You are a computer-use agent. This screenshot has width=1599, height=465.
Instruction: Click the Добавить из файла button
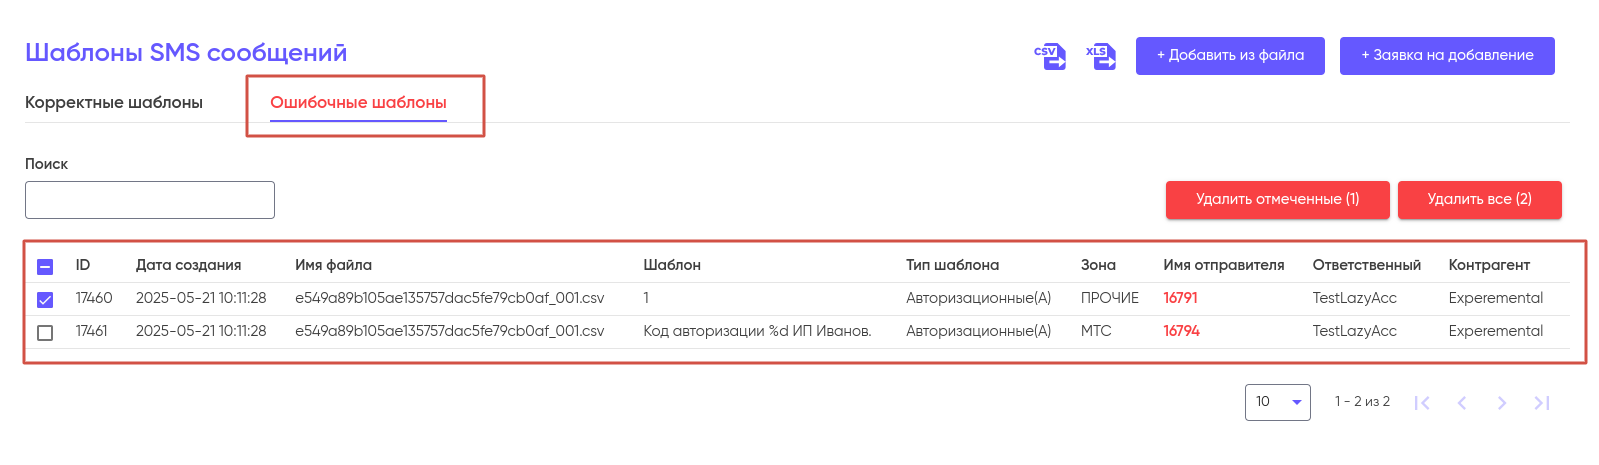[x=1230, y=56]
